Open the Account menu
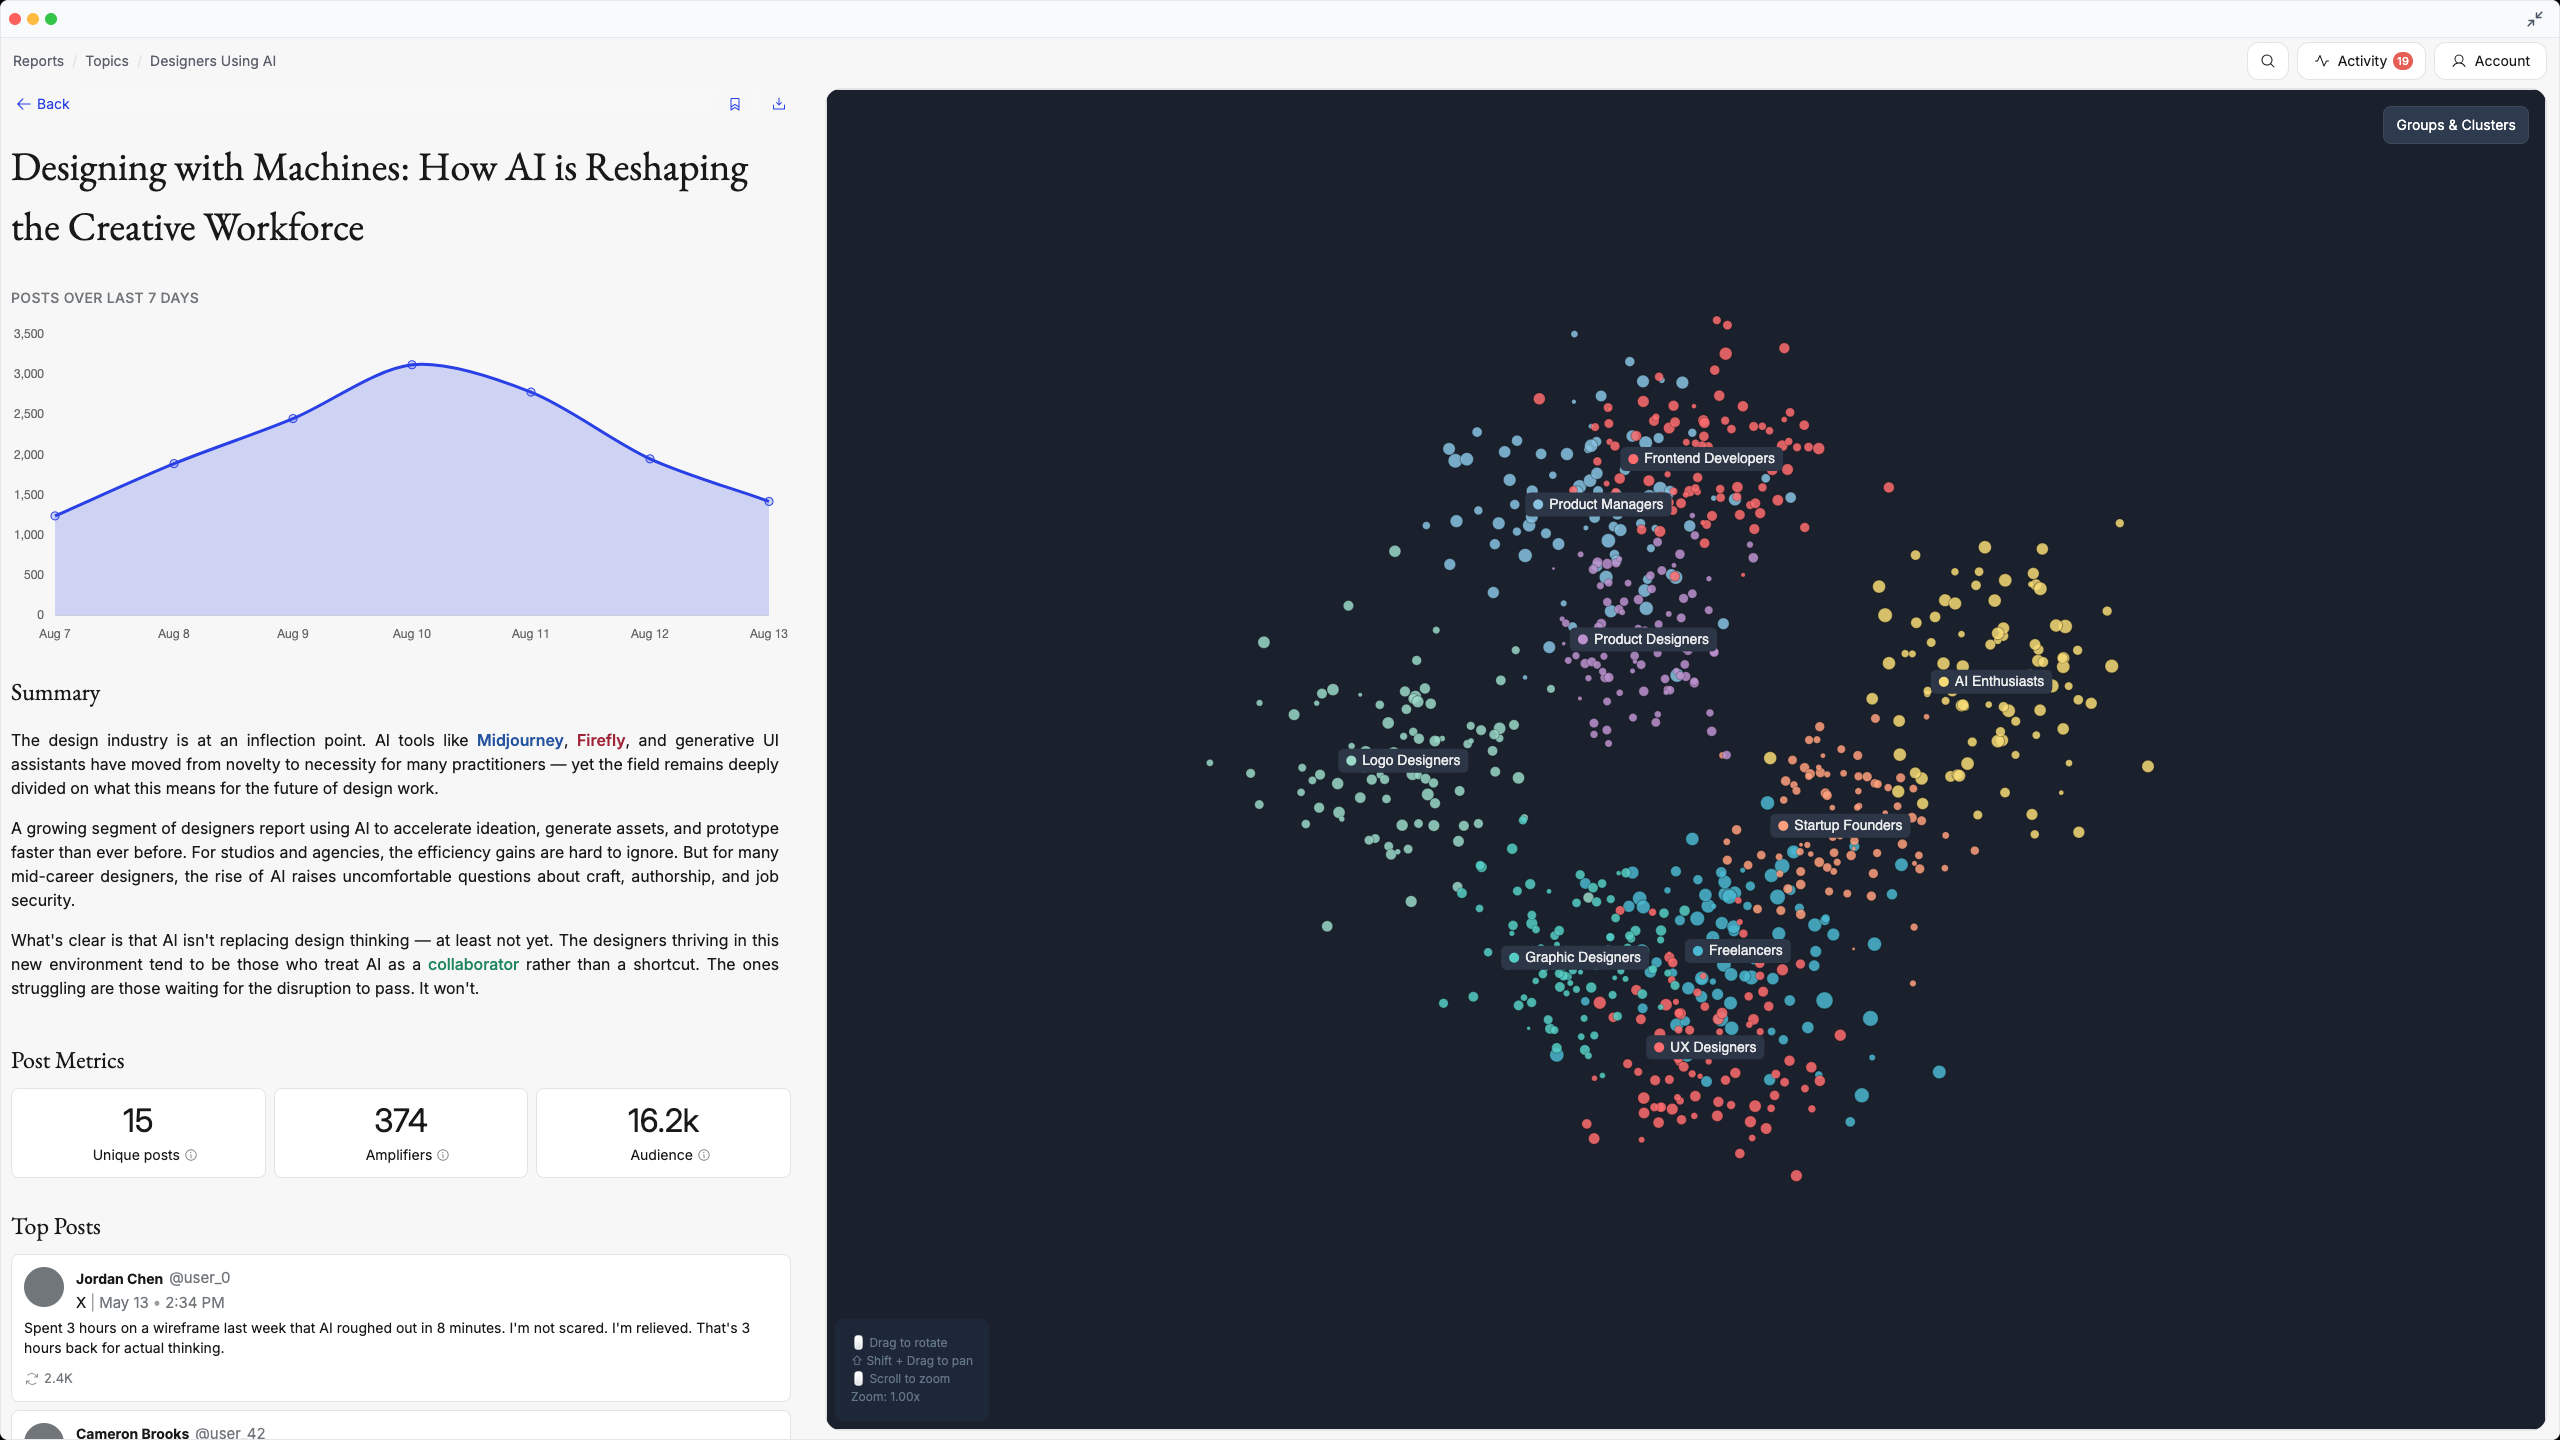The width and height of the screenshot is (2560, 1440). tap(2490, 61)
